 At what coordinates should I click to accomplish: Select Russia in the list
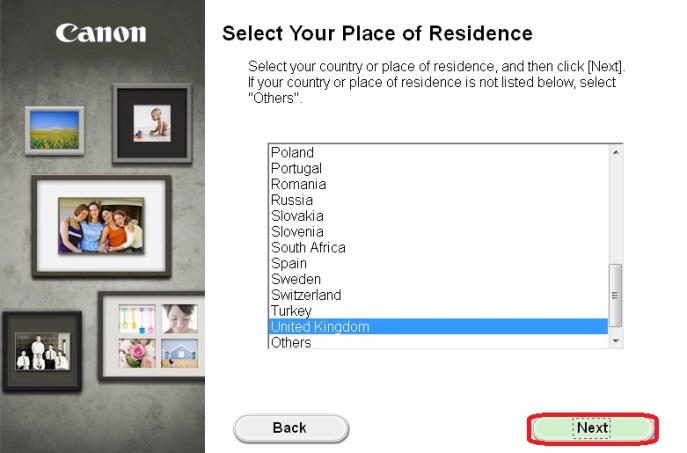292,200
